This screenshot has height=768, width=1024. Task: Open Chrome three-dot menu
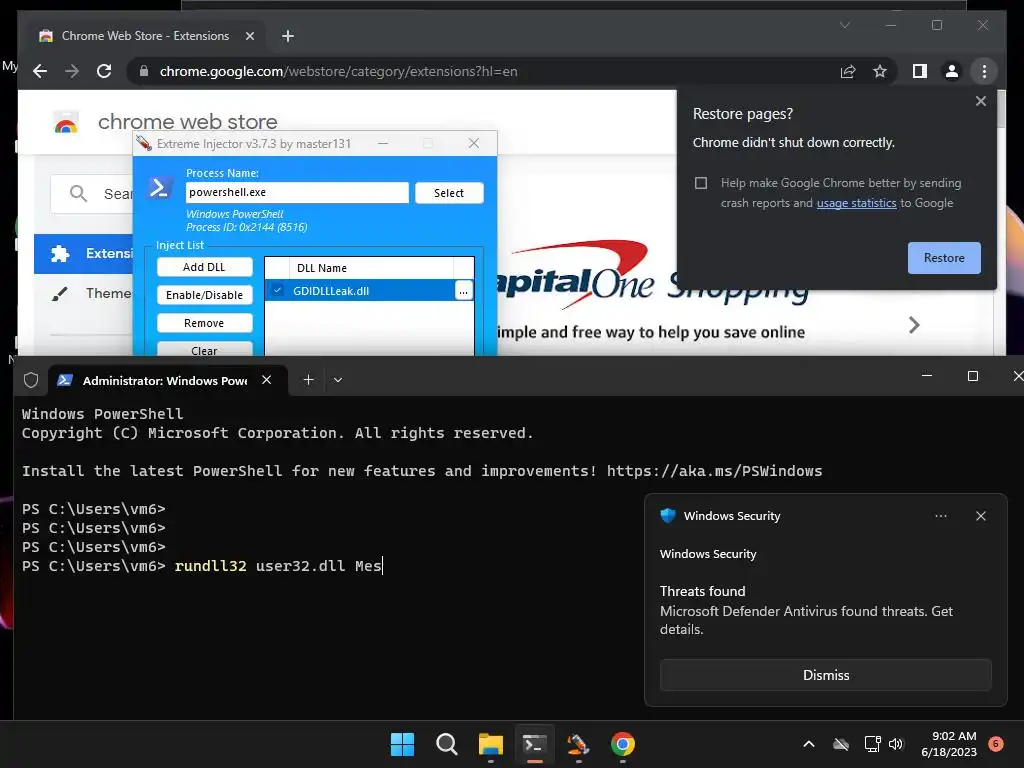(x=984, y=71)
